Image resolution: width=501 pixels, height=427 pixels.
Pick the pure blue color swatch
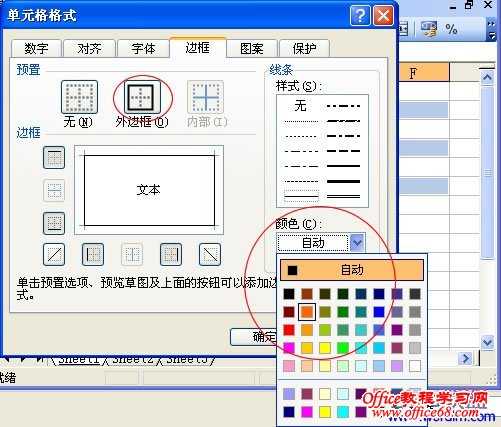(x=379, y=312)
